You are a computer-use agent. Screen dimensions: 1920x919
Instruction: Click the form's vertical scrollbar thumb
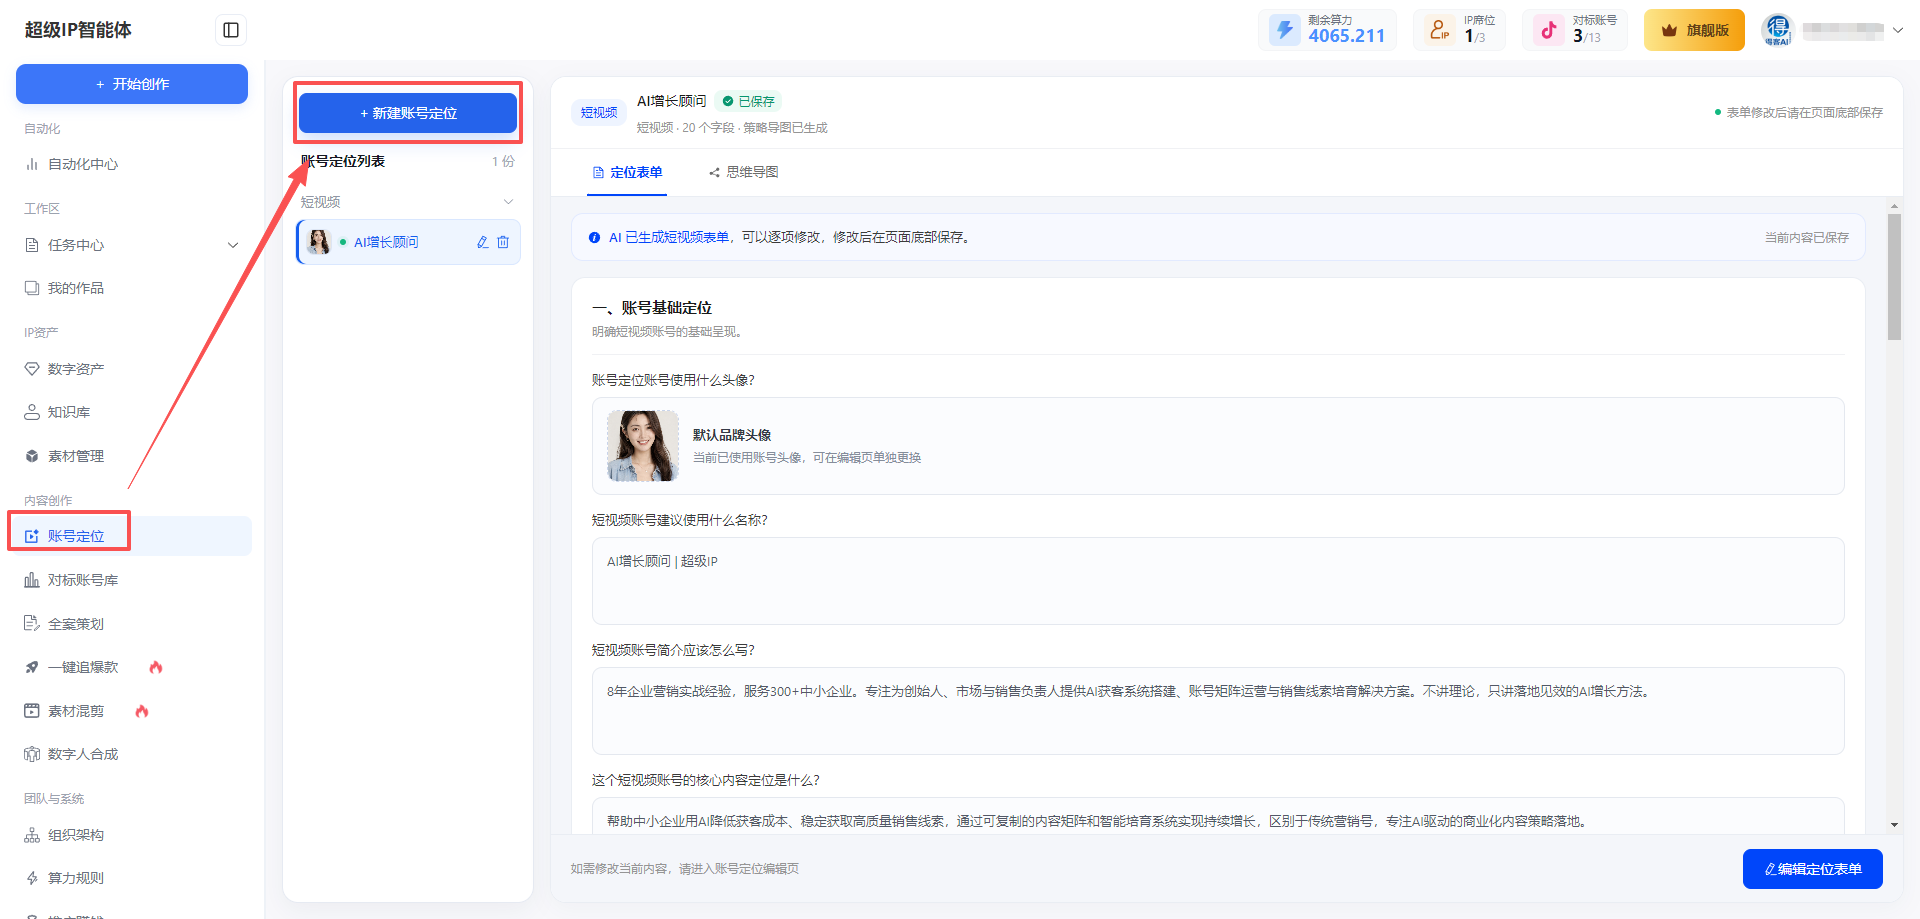click(1894, 277)
